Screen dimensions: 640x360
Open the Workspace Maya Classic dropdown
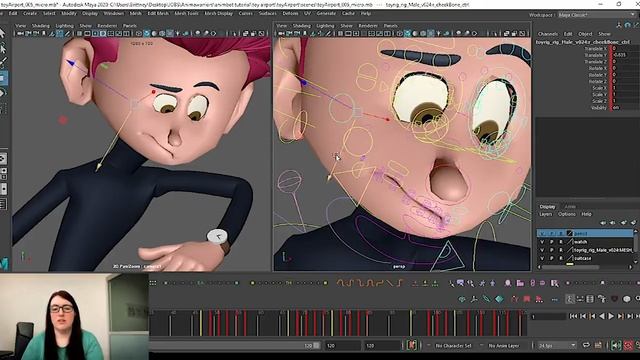pyautogui.click(x=597, y=15)
